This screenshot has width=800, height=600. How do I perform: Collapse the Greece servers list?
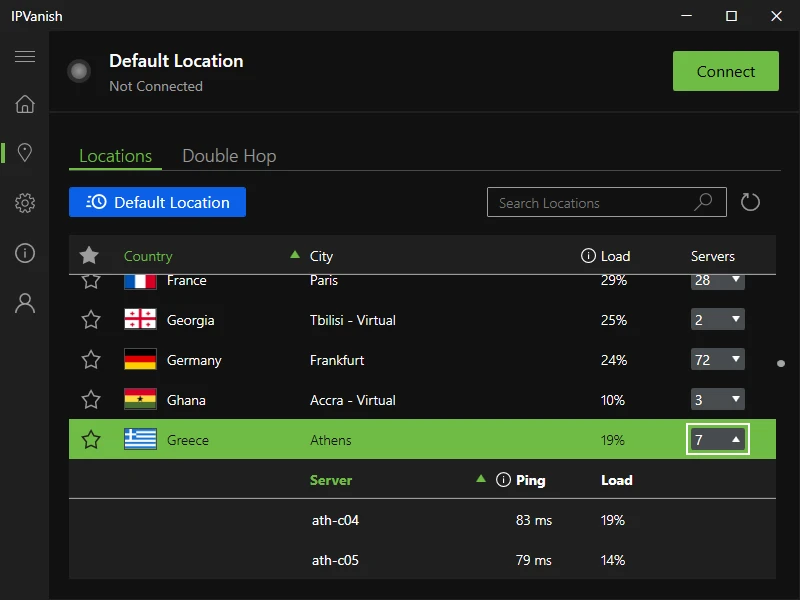718,439
